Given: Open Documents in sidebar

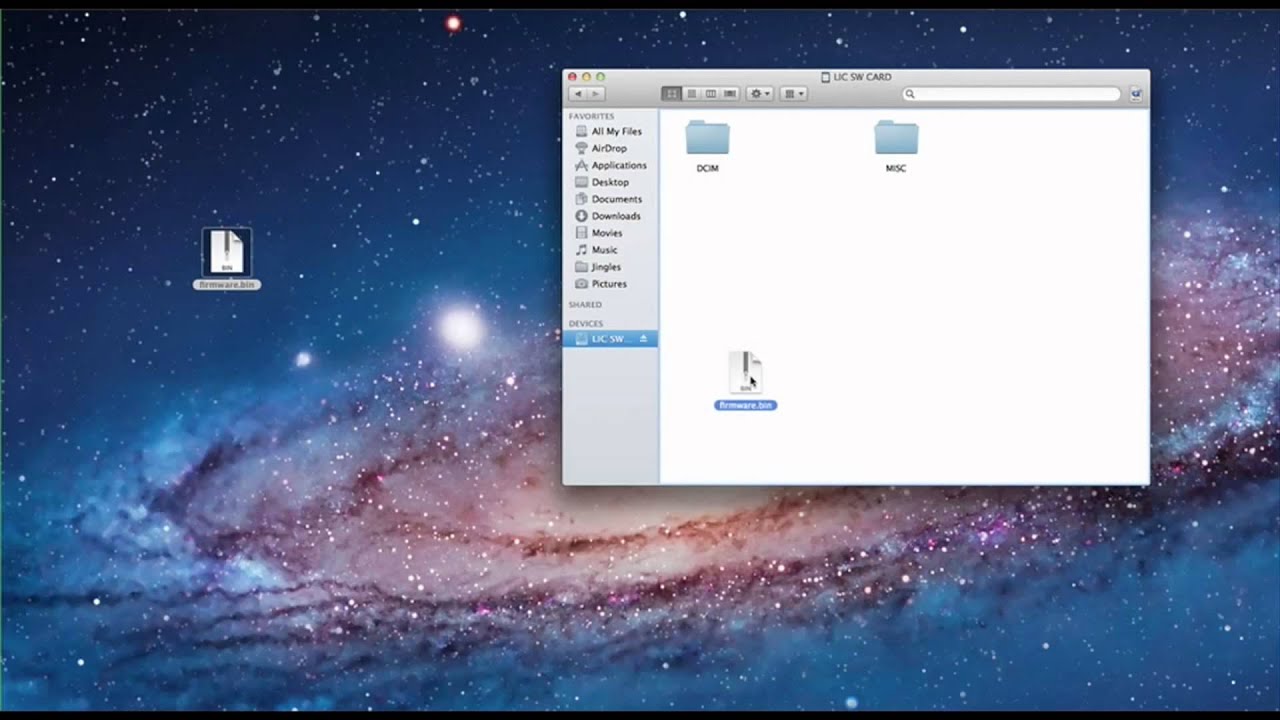Looking at the screenshot, I should 609,199.
